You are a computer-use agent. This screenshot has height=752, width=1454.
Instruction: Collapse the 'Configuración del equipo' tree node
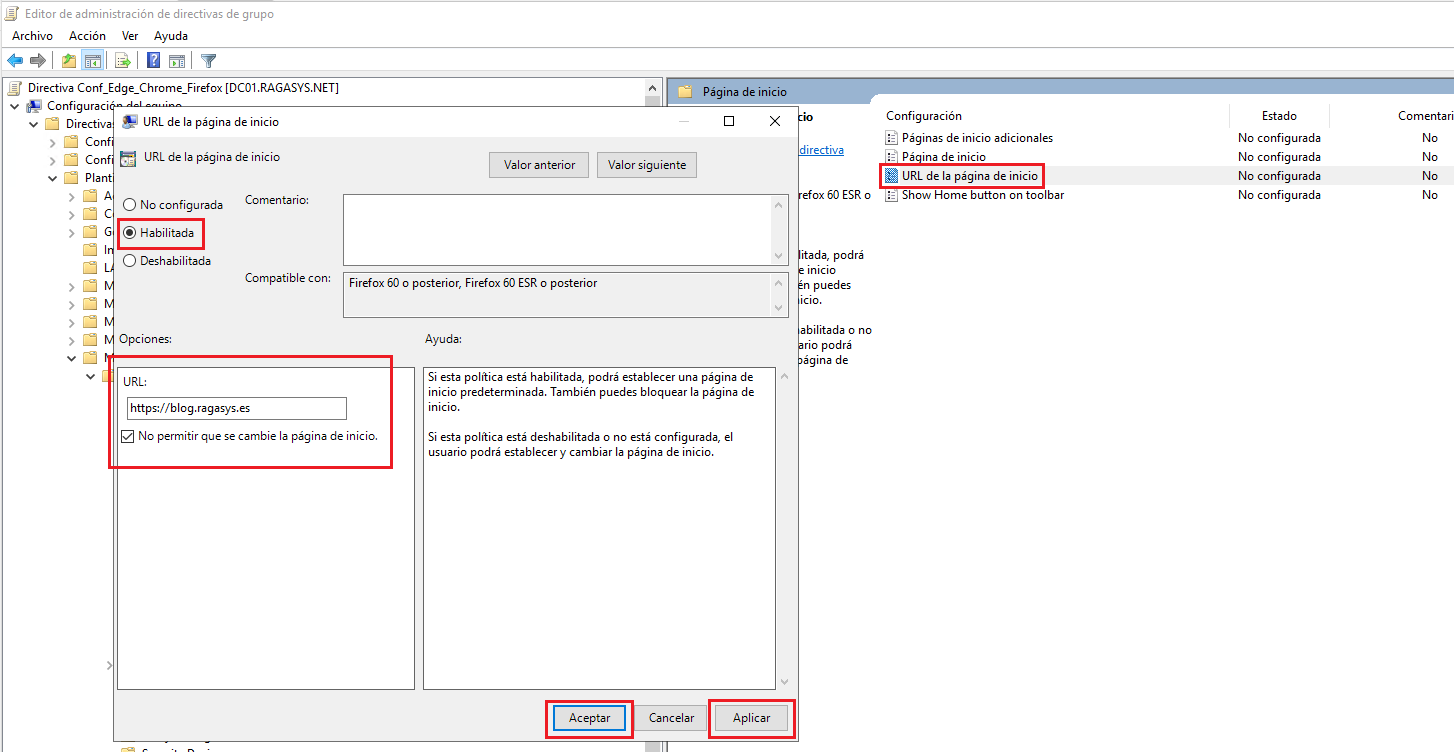point(13,105)
